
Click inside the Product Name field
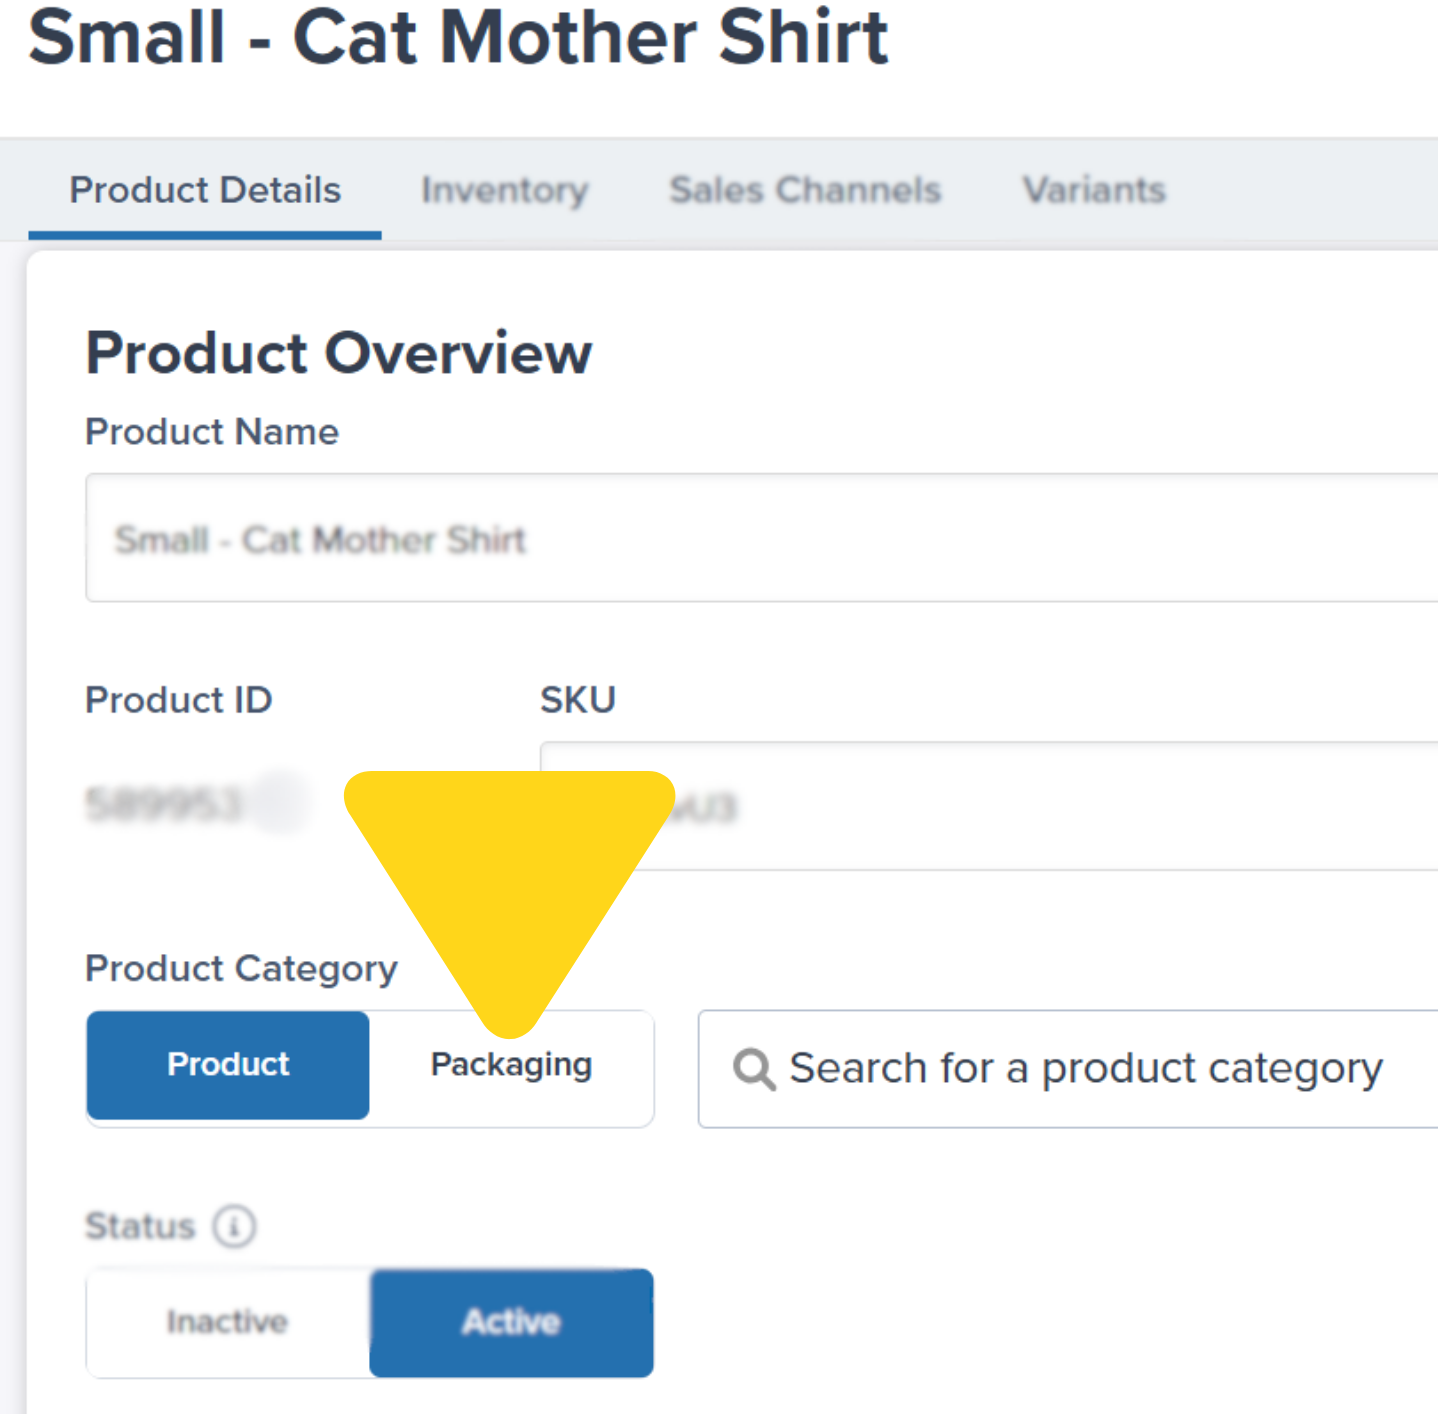click(x=700, y=540)
